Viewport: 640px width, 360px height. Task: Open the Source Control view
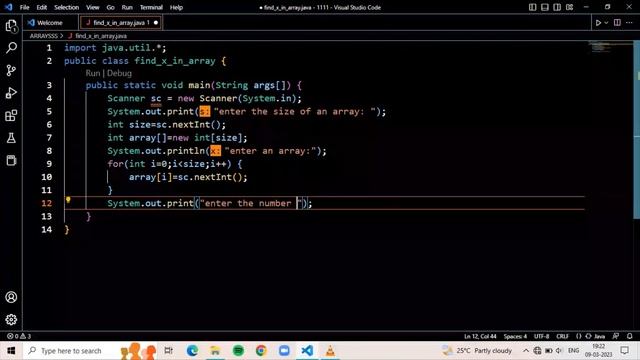[11, 71]
